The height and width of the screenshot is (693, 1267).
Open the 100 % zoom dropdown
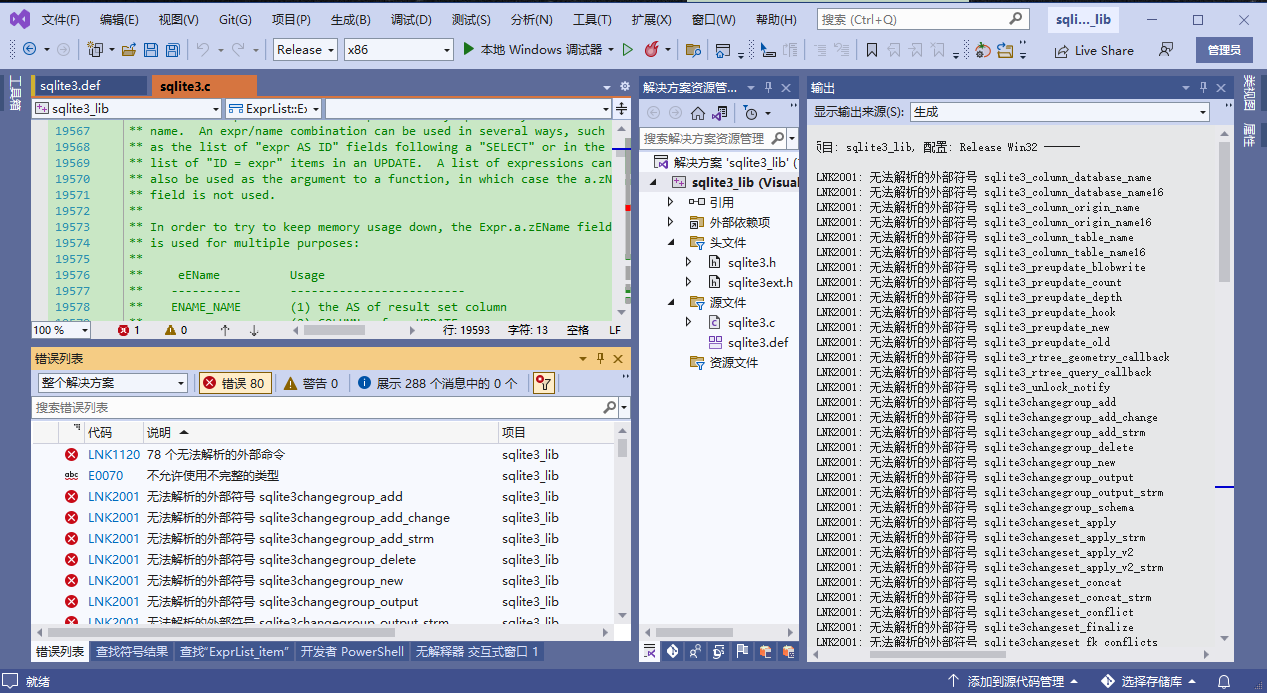[x=62, y=330]
